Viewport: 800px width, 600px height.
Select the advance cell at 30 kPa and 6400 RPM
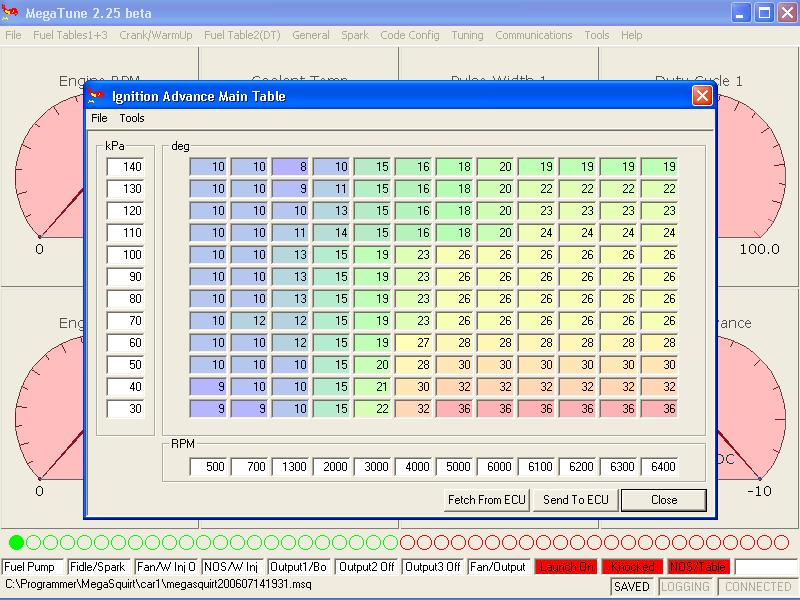[659, 409]
